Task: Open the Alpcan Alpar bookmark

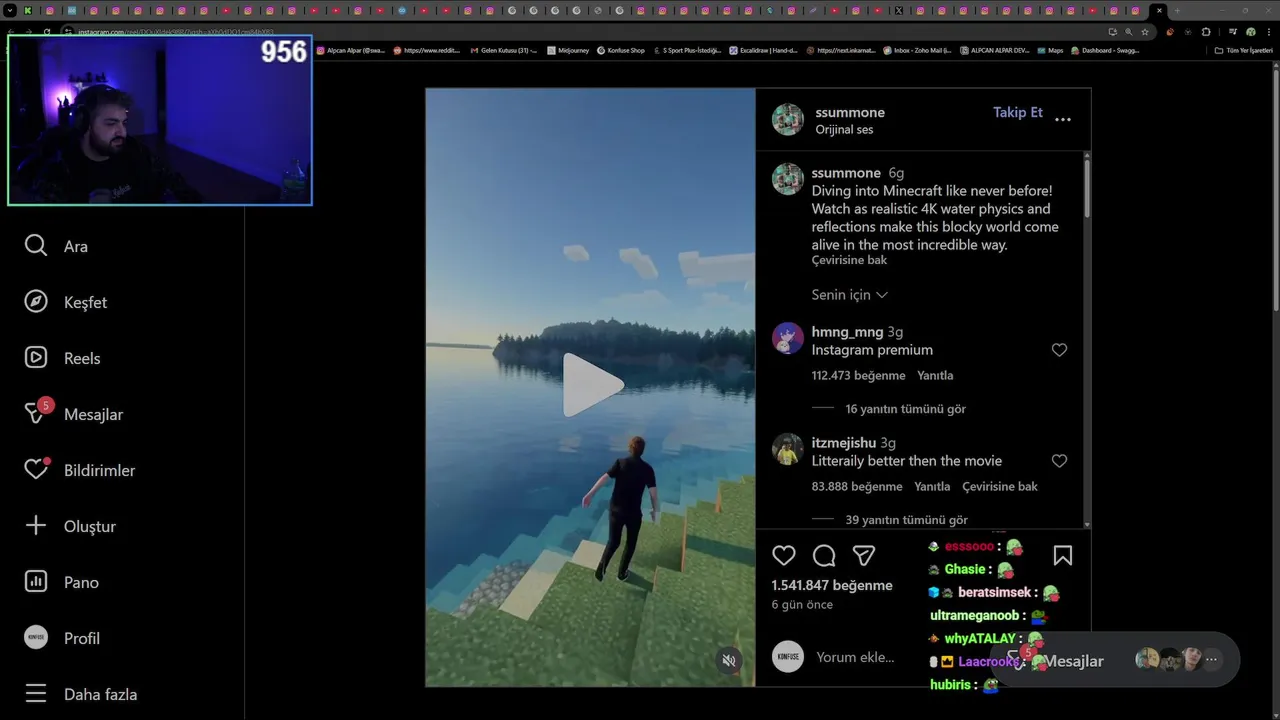Action: coord(350,50)
